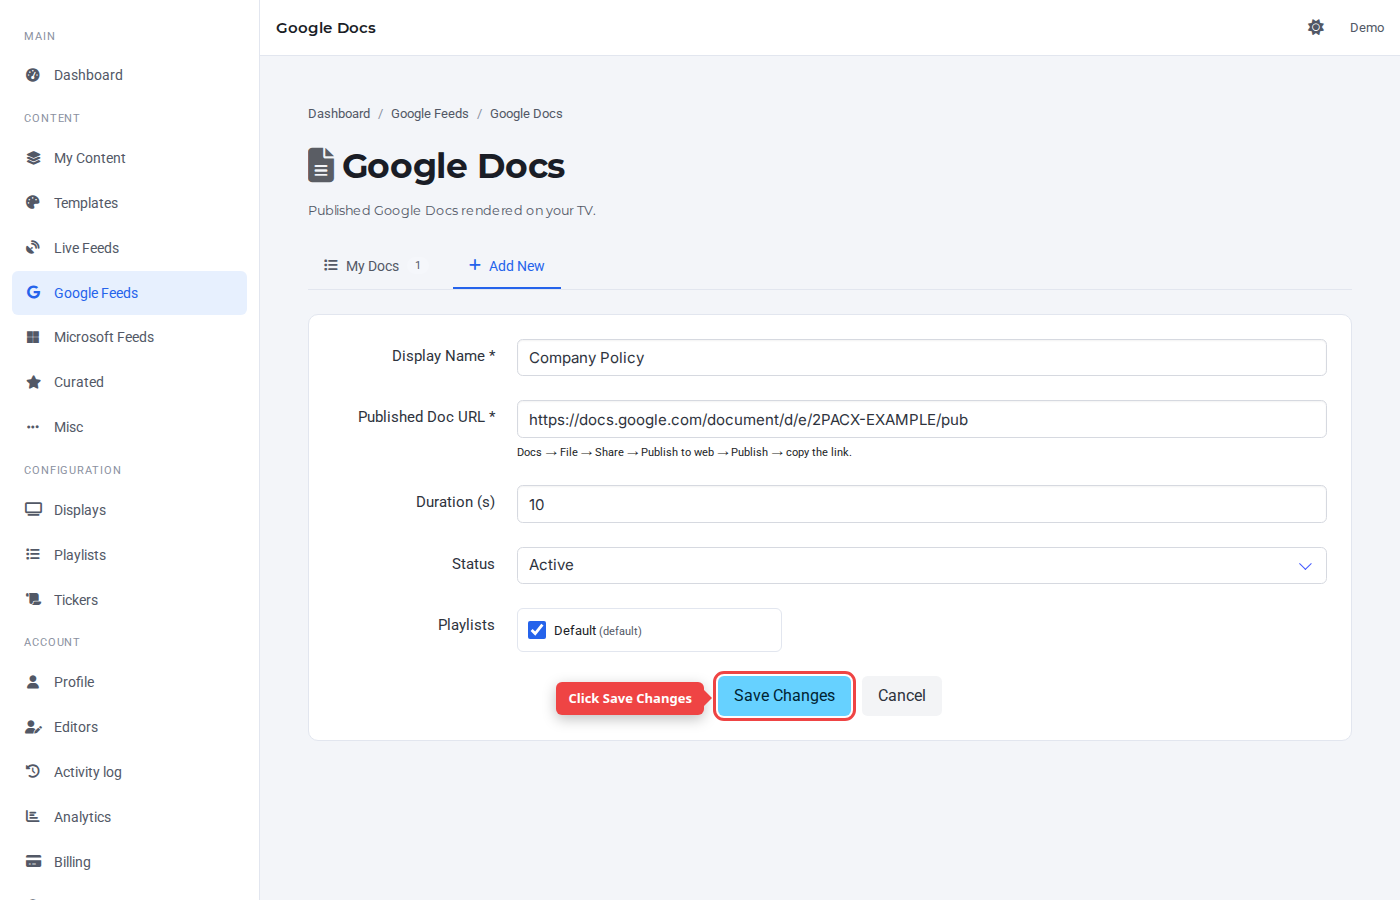Open the Playlists sidebar link
This screenshot has height=900, width=1400.
130,555
